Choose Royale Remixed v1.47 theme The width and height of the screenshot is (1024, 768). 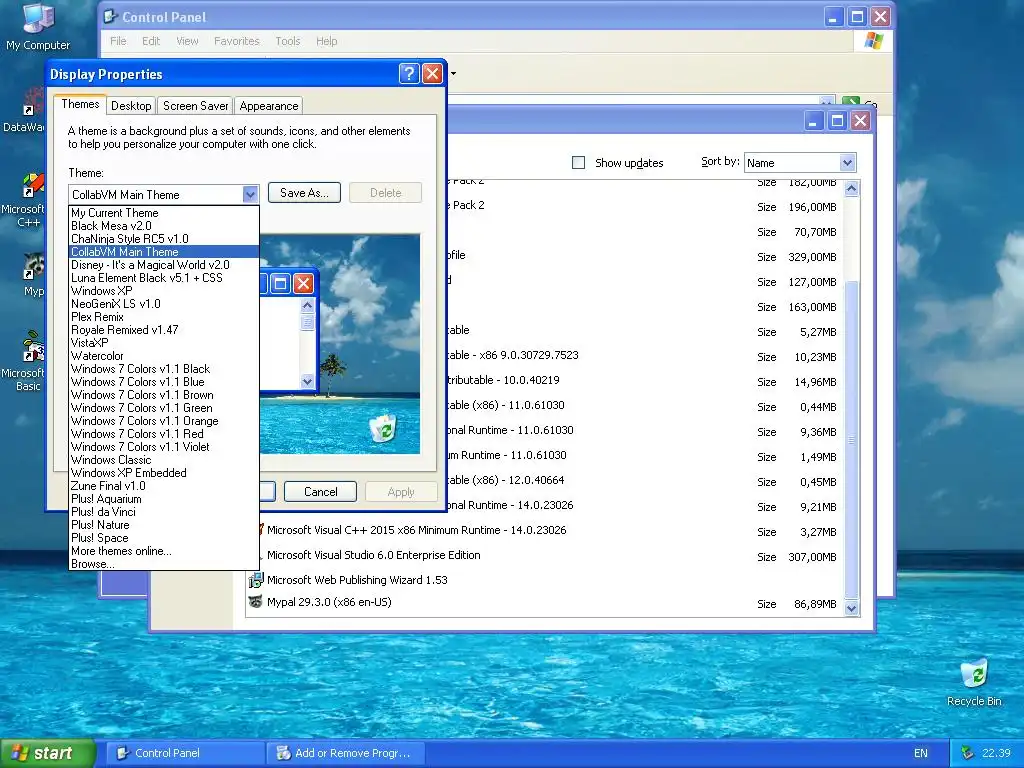(164, 330)
